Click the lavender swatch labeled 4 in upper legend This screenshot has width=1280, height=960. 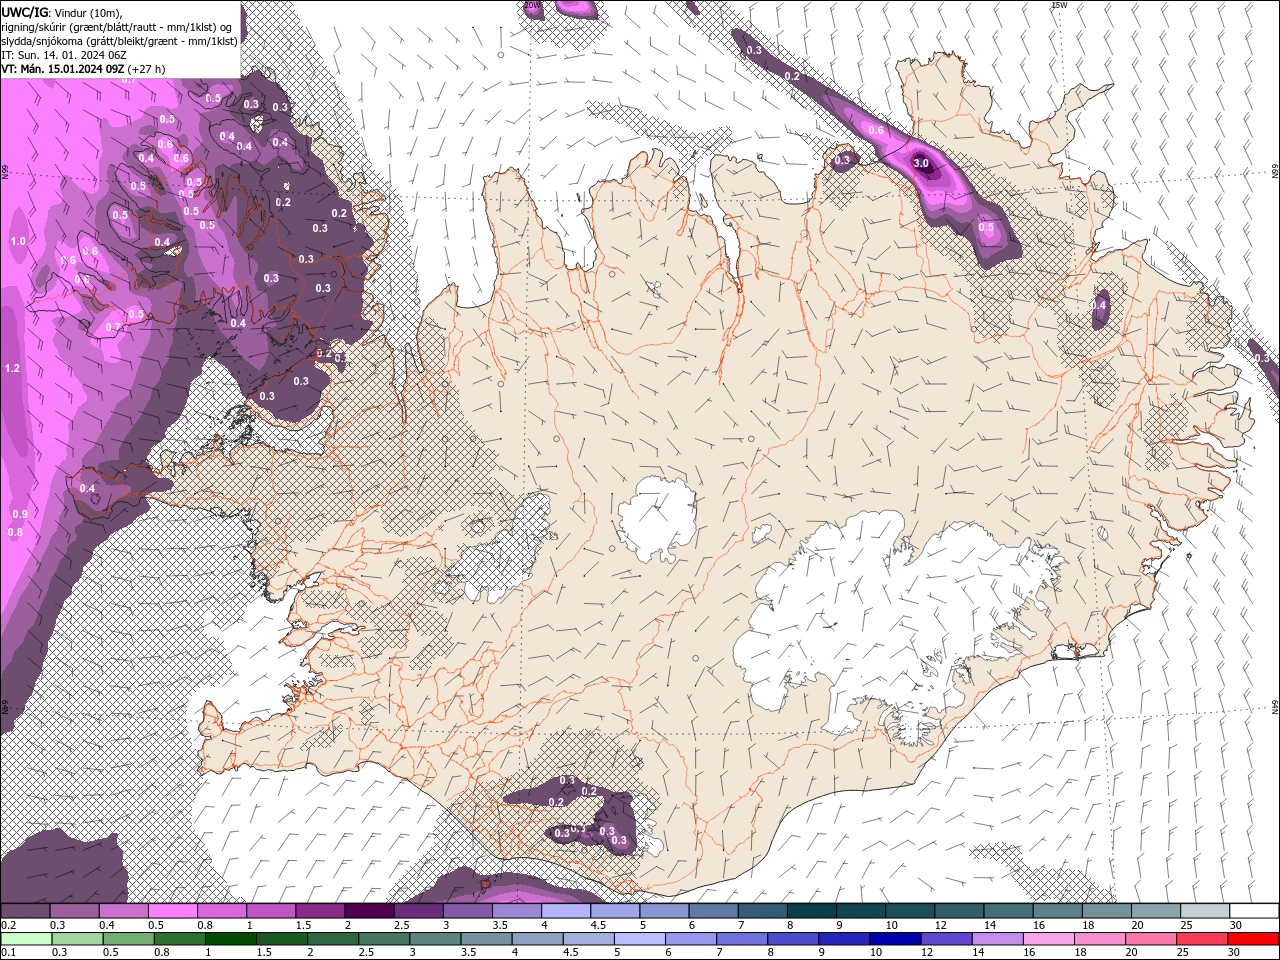(x=565, y=911)
